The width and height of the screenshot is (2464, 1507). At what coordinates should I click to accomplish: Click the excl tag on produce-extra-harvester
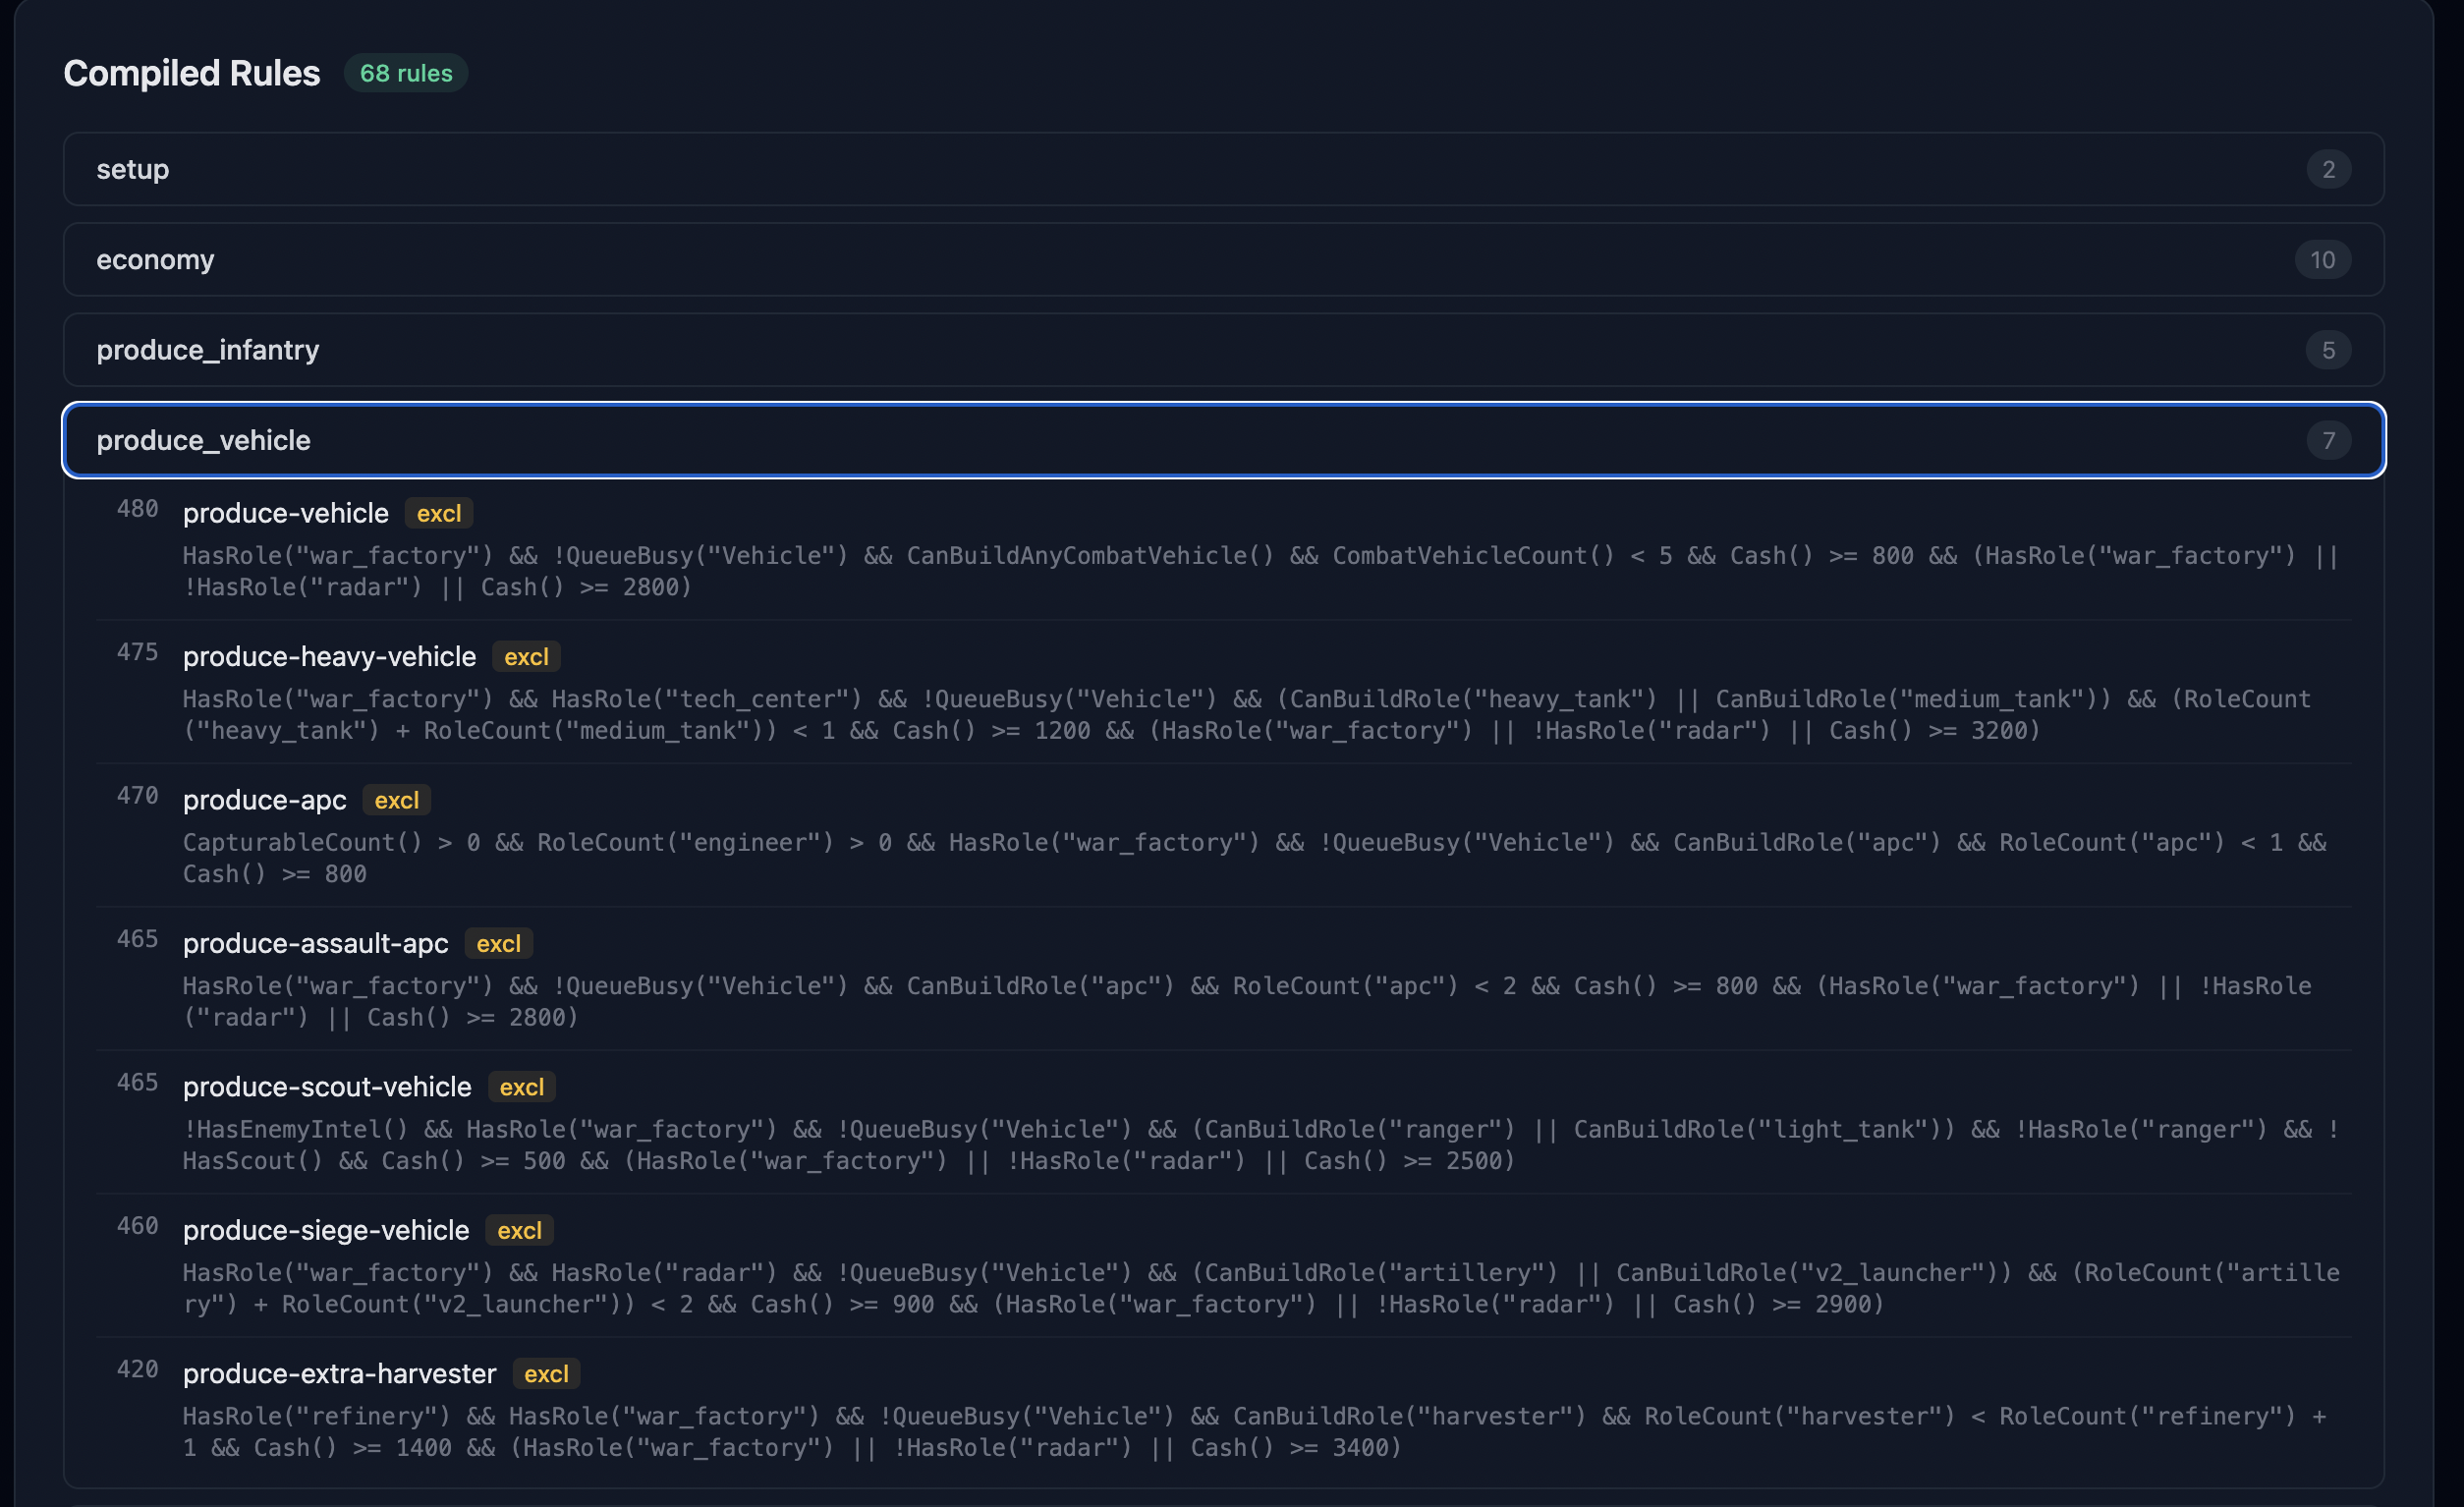[x=546, y=1374]
